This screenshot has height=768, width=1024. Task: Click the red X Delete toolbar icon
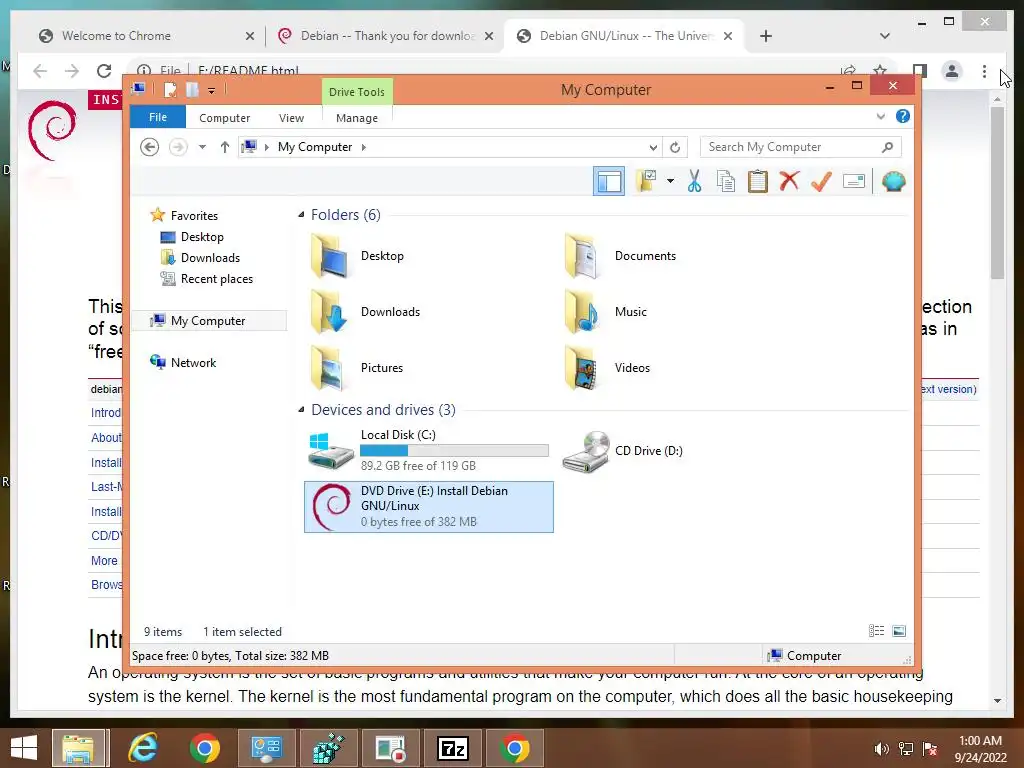(790, 181)
